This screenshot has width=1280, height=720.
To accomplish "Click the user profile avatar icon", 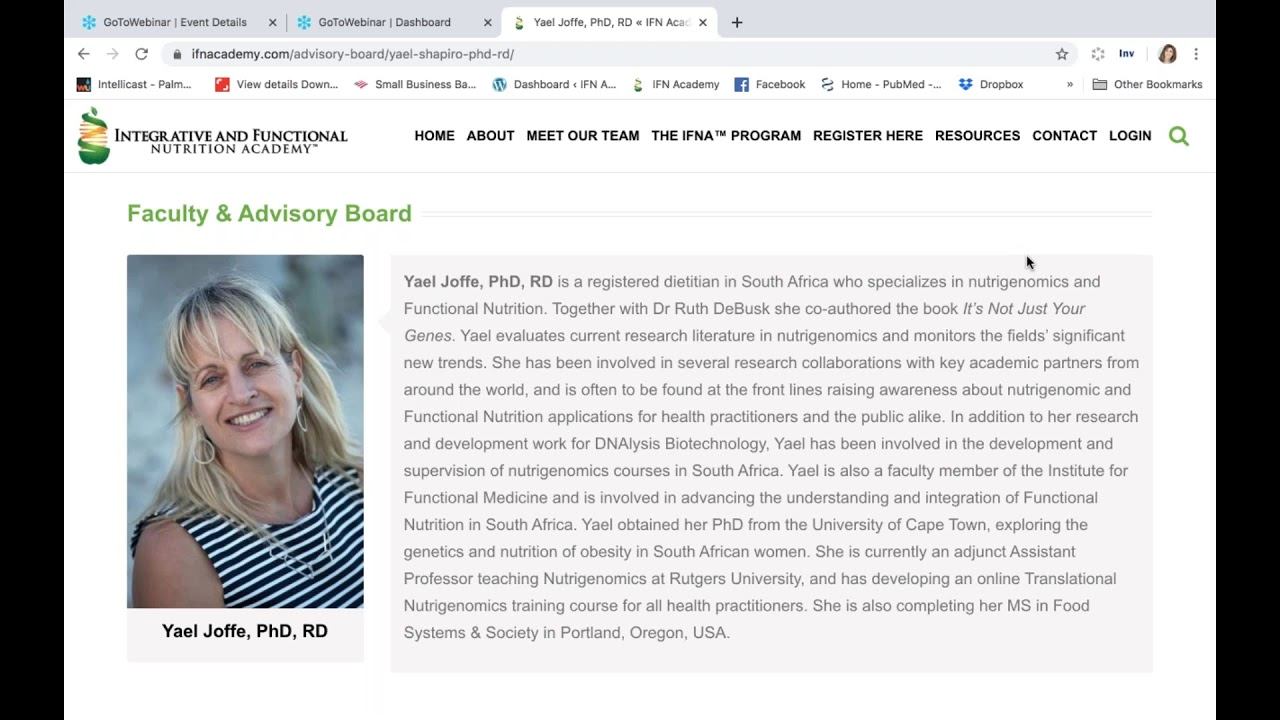I will click(x=1167, y=54).
